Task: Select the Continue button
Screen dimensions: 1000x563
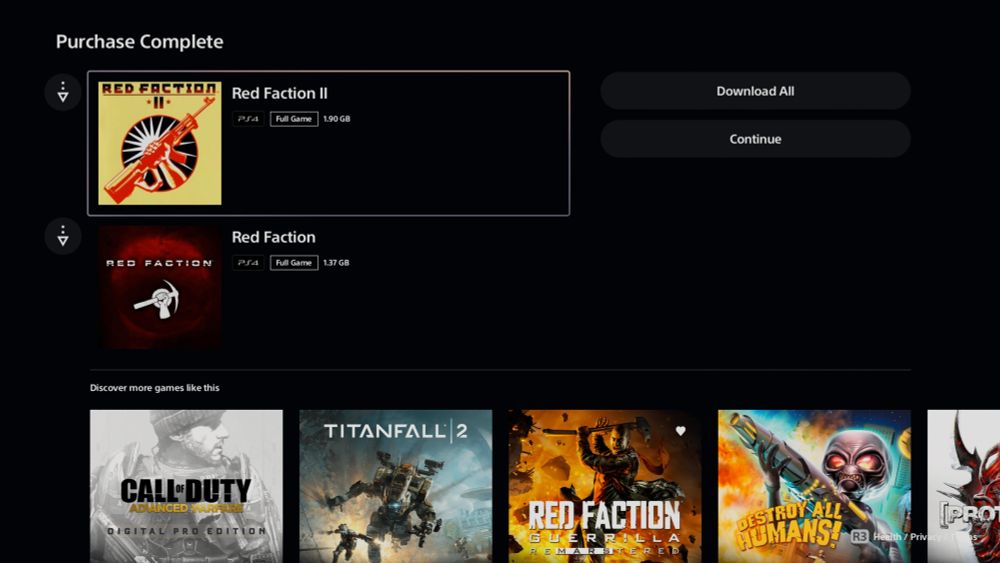Action: [x=755, y=139]
